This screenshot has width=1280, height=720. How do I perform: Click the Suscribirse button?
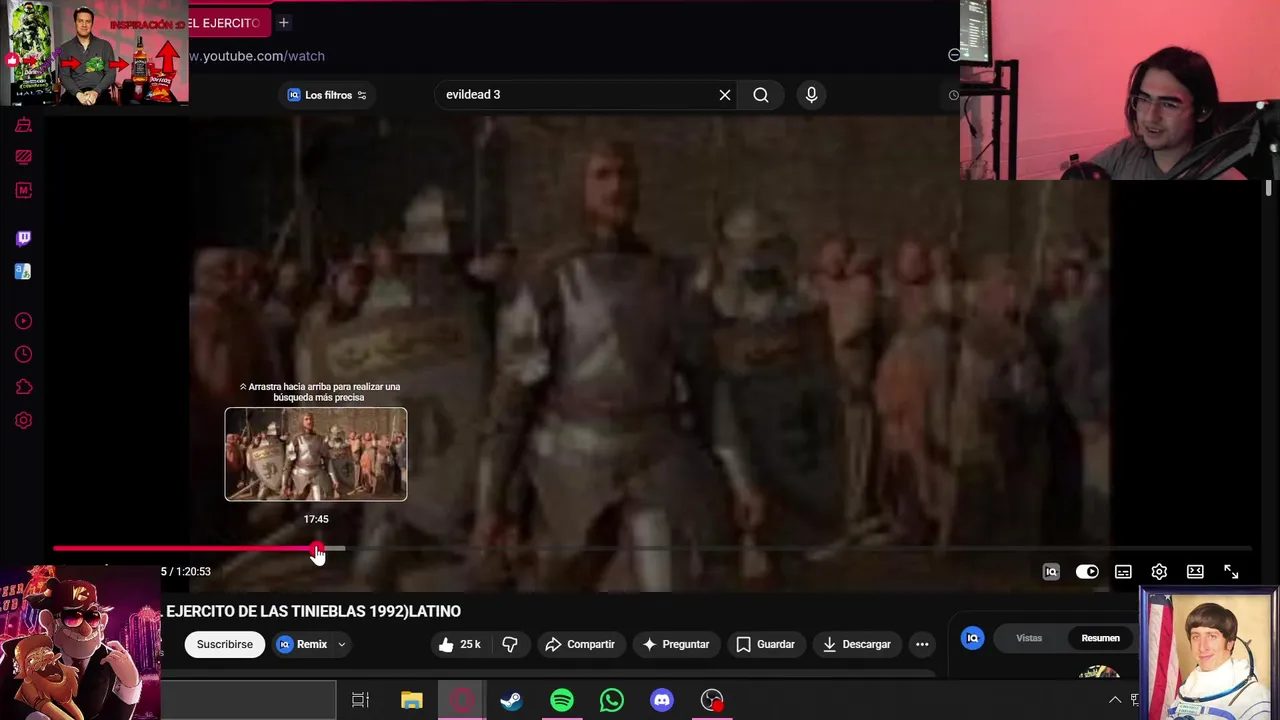click(225, 645)
